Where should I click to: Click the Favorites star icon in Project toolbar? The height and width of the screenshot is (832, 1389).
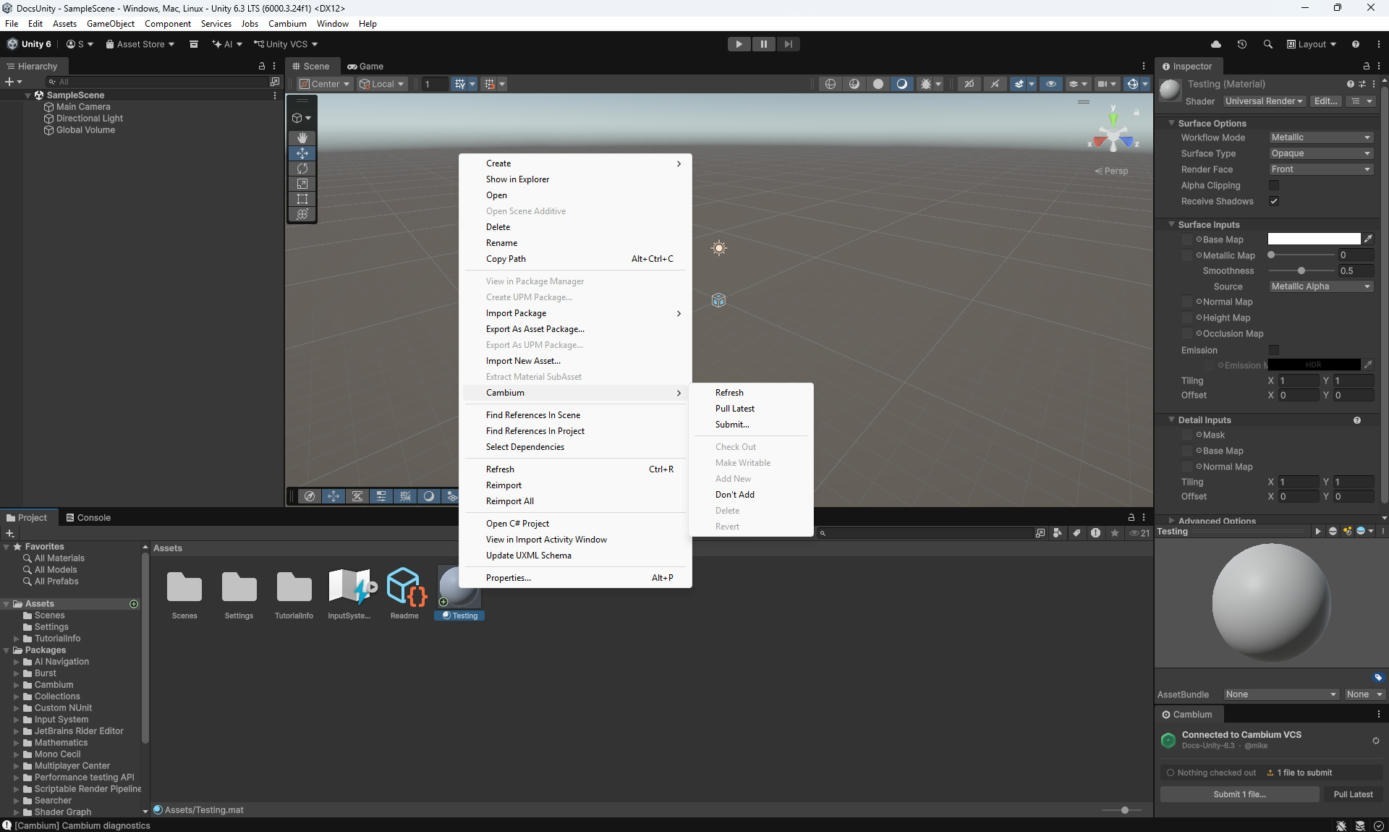tap(1114, 533)
